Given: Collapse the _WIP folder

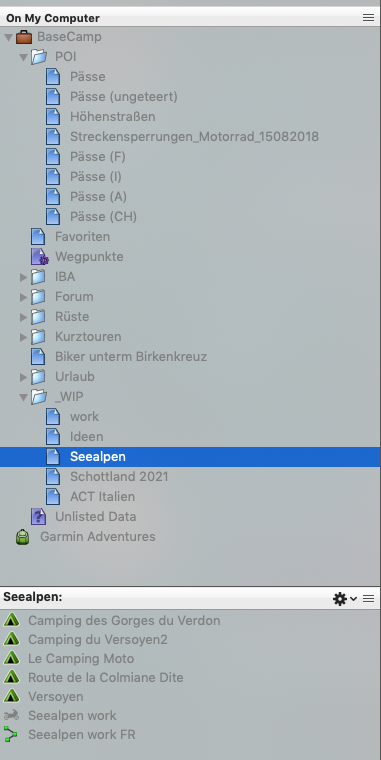Looking at the screenshot, I should [23, 397].
